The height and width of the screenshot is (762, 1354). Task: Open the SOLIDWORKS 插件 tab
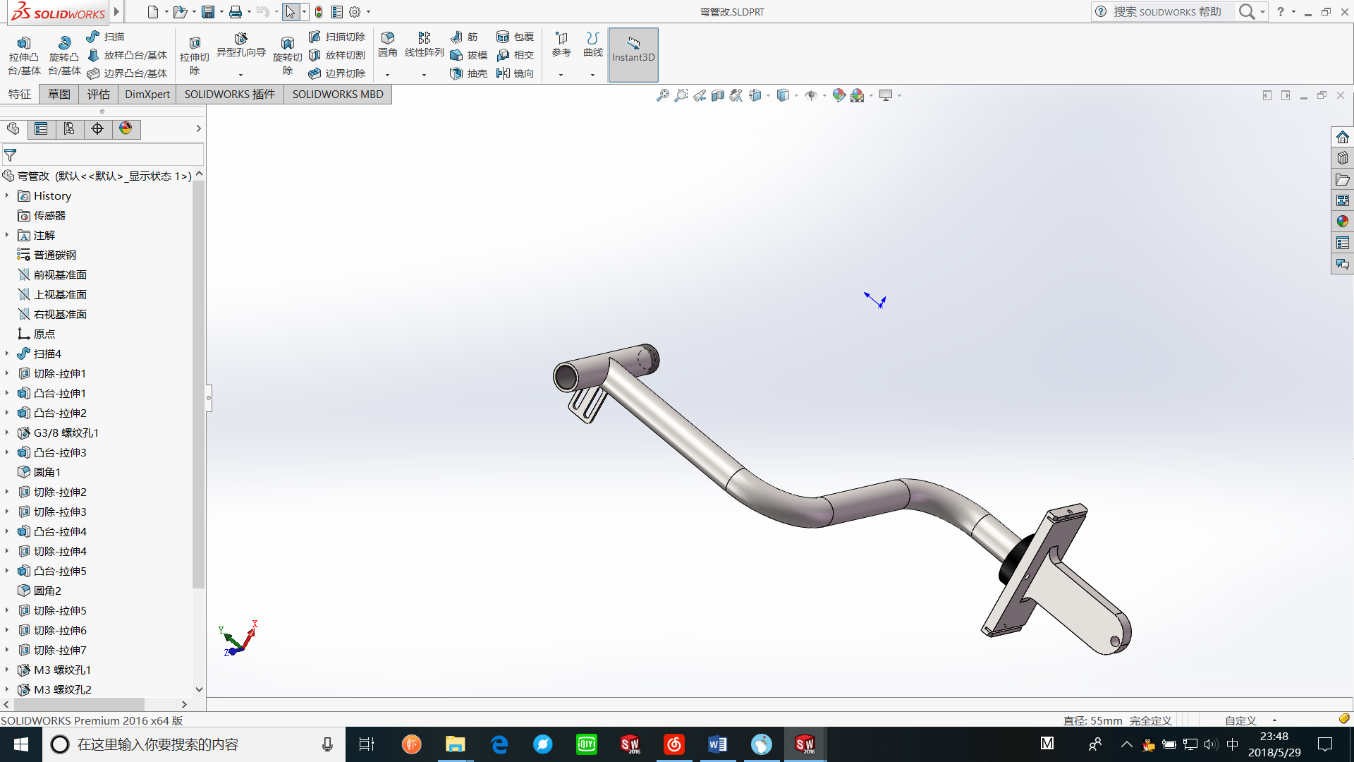pos(229,94)
